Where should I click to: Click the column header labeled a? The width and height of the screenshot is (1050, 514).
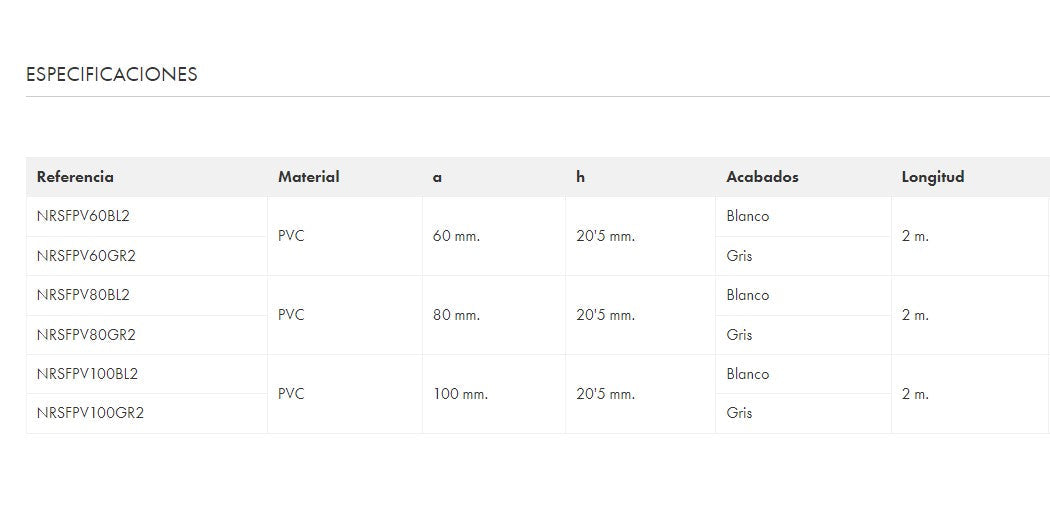[x=437, y=177]
